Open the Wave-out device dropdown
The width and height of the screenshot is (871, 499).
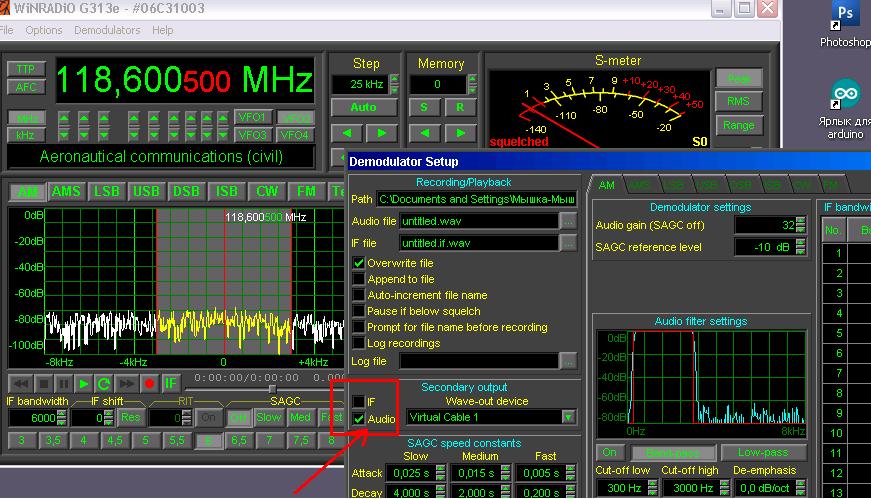(x=568, y=417)
